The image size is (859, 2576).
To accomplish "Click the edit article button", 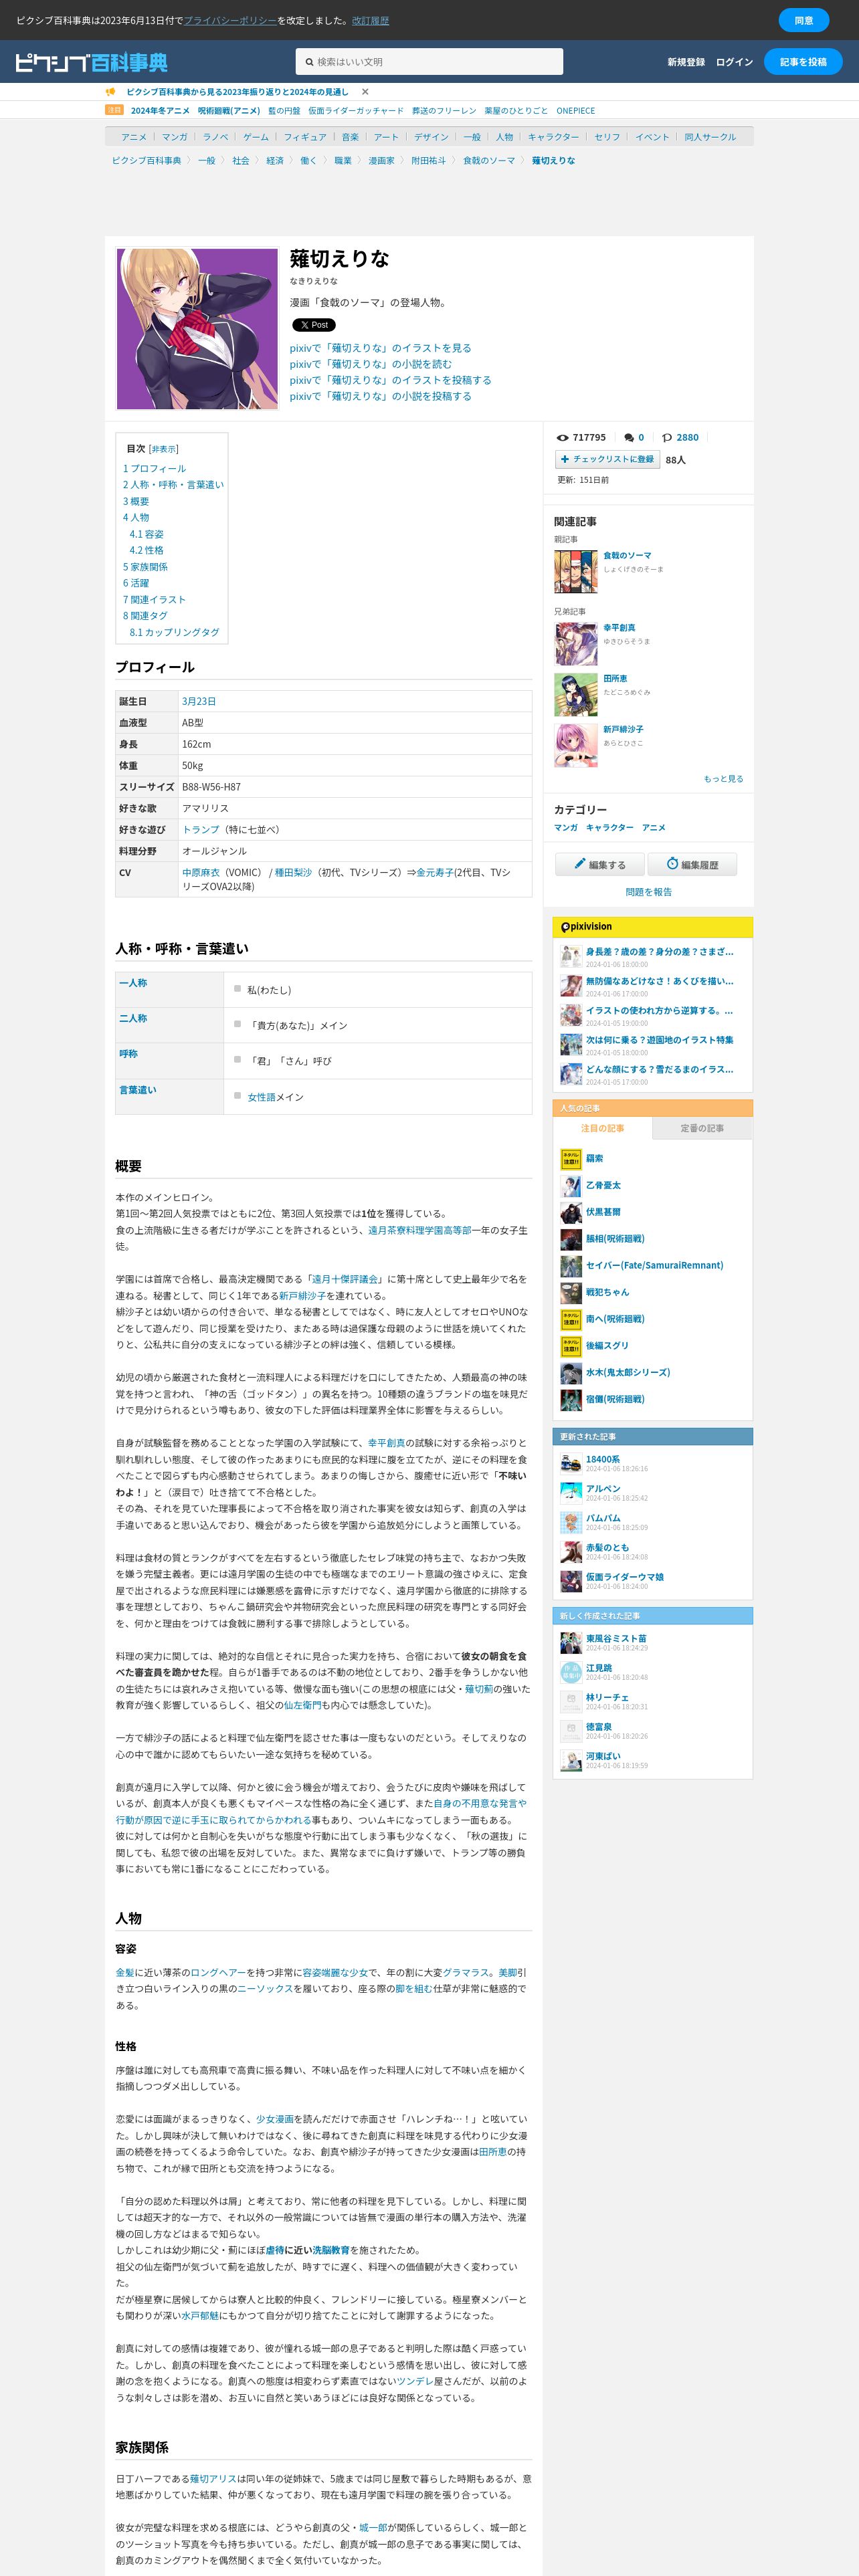I will click(x=600, y=865).
